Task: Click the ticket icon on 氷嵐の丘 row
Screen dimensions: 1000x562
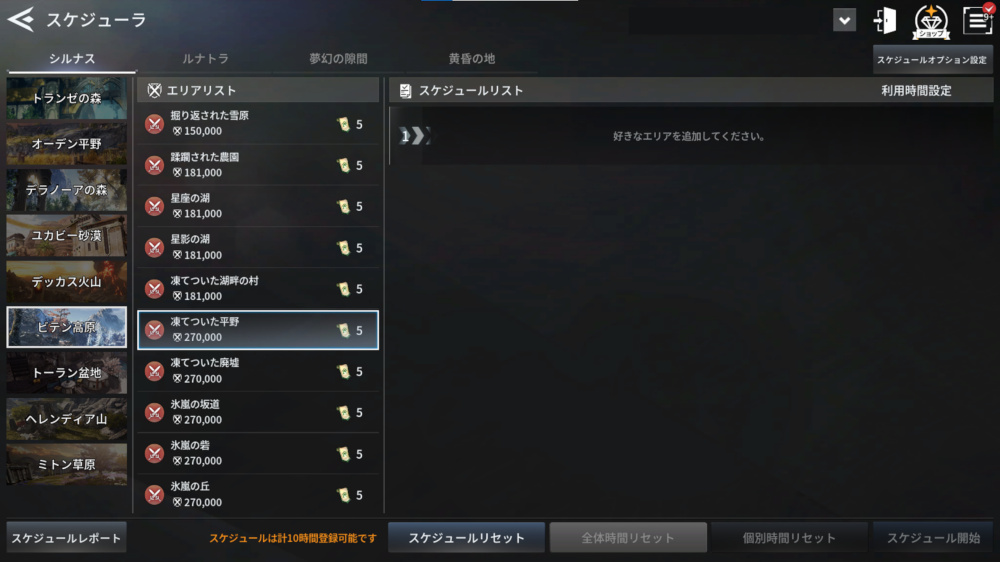Action: click(x=344, y=495)
